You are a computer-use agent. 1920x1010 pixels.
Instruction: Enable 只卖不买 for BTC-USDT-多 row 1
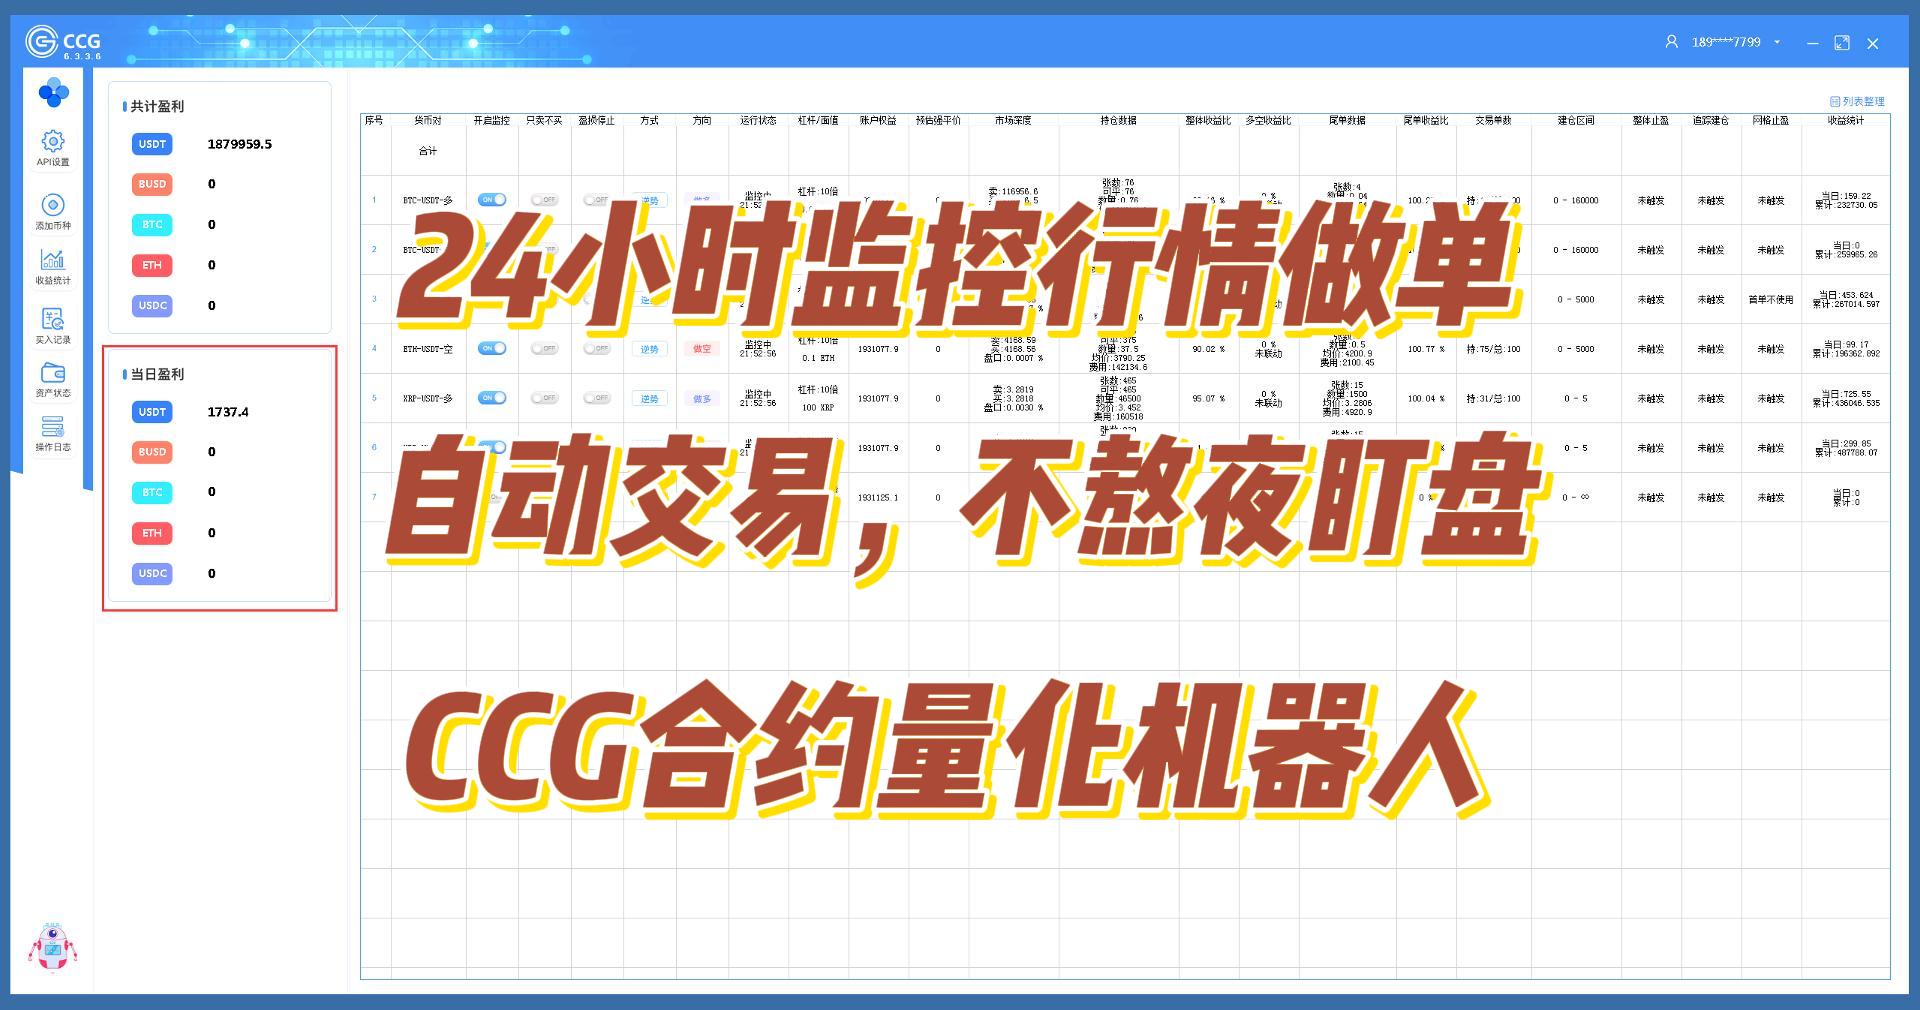[544, 200]
